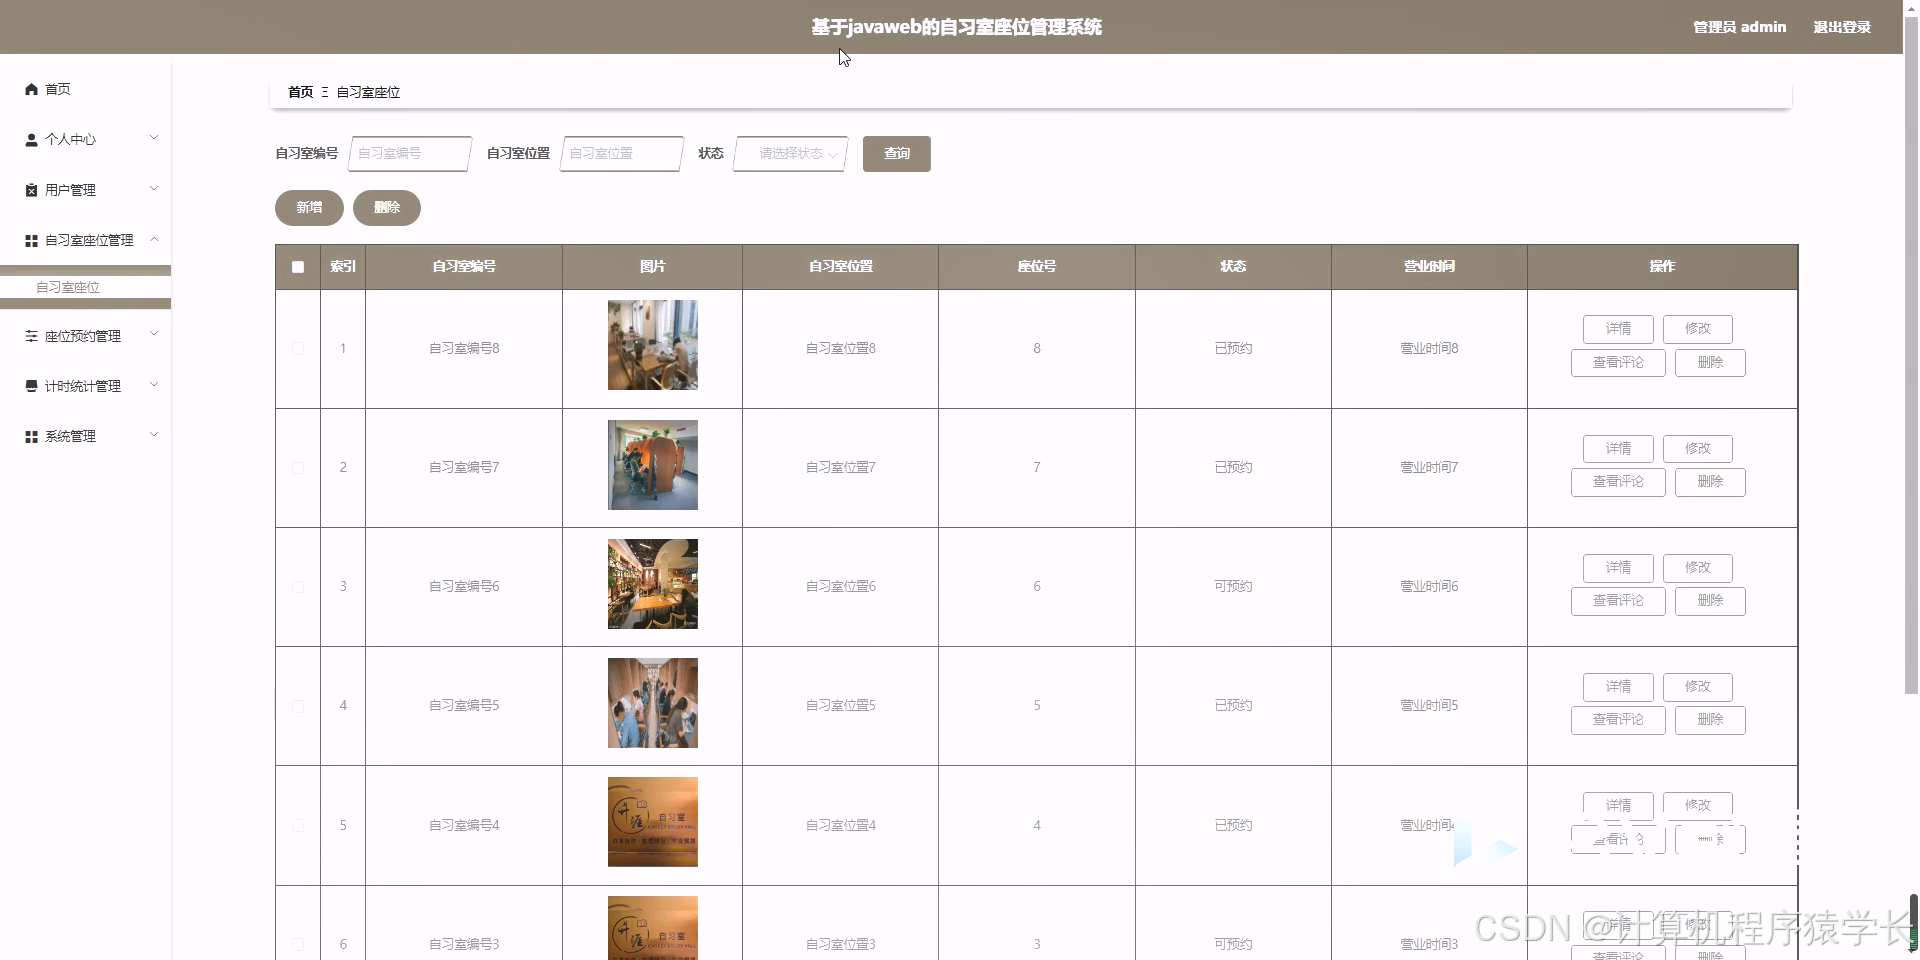Click 查看评论 for 自习室编号6 row

click(1618, 601)
